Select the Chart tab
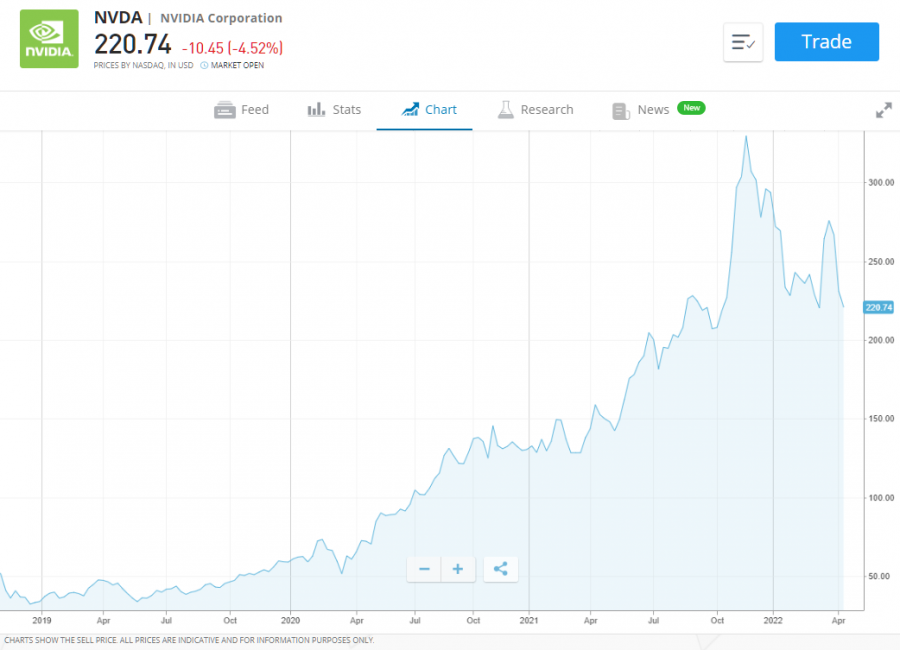Viewport: 900px width, 650px height. [x=429, y=110]
